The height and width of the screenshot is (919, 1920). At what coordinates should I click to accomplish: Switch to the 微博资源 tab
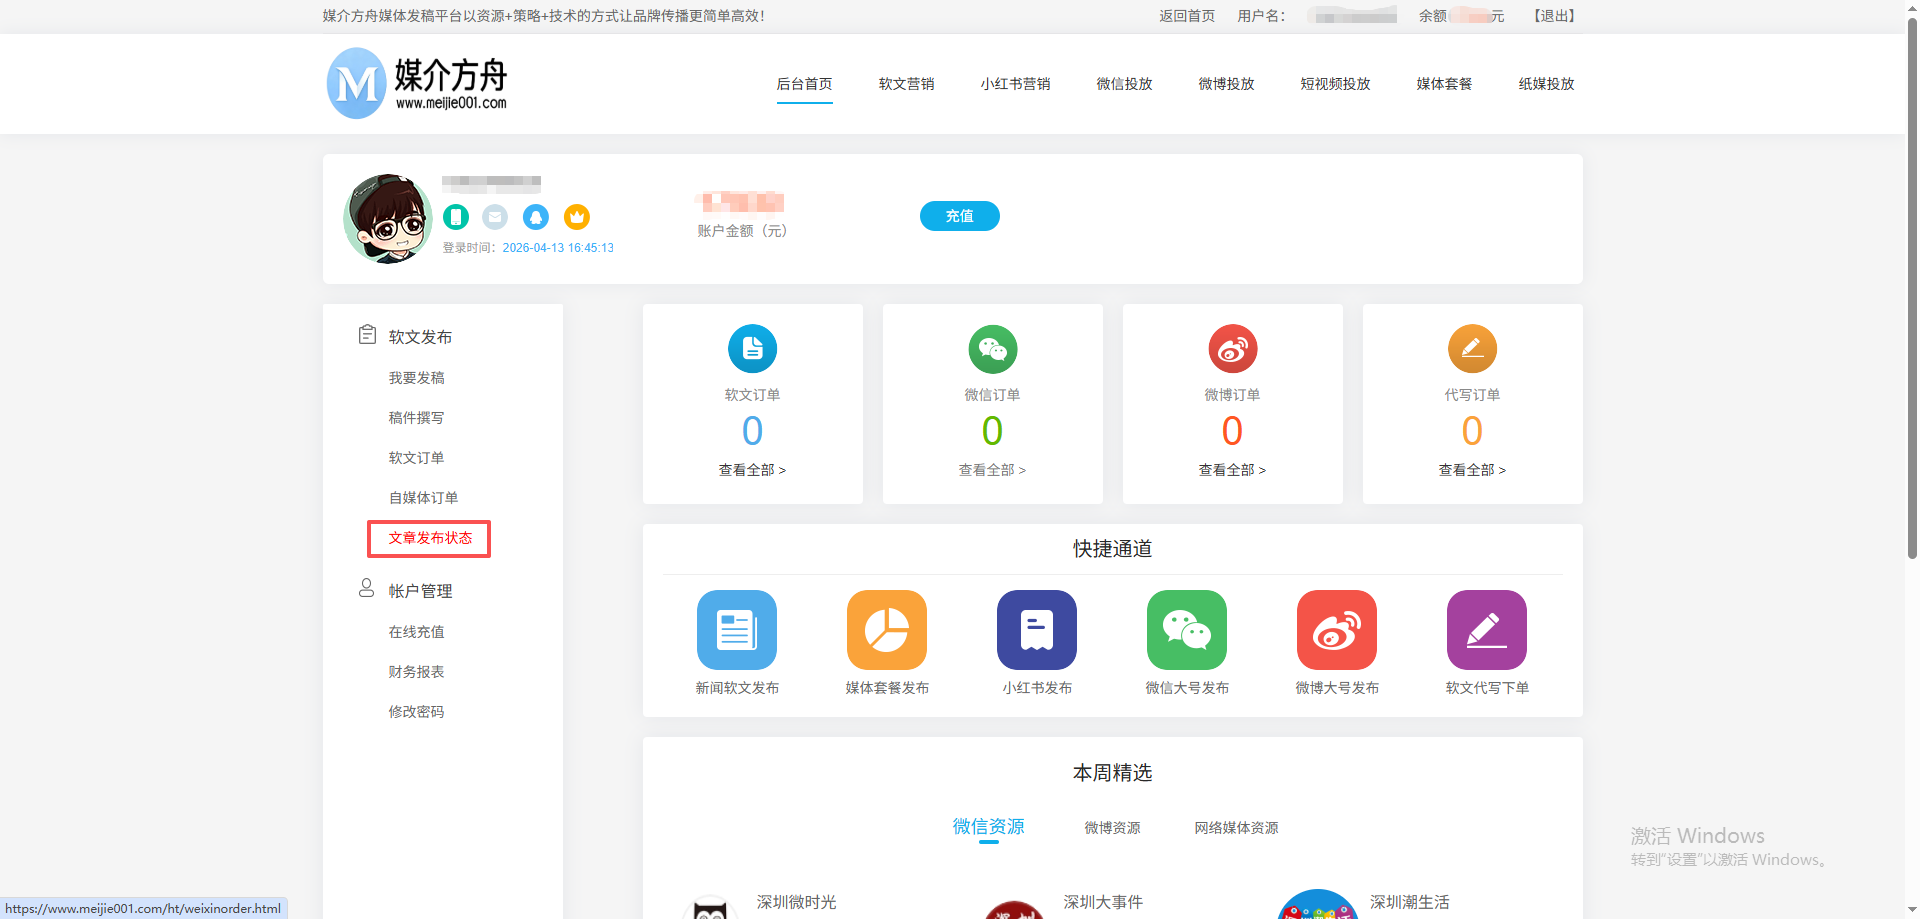(x=1112, y=828)
